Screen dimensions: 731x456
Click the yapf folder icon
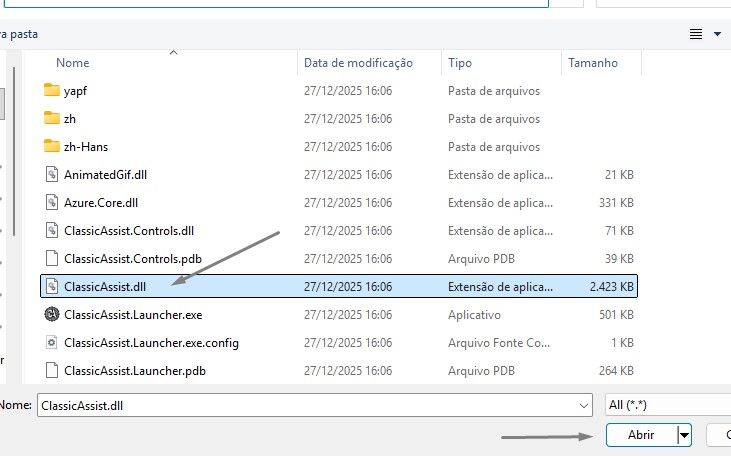pos(53,90)
